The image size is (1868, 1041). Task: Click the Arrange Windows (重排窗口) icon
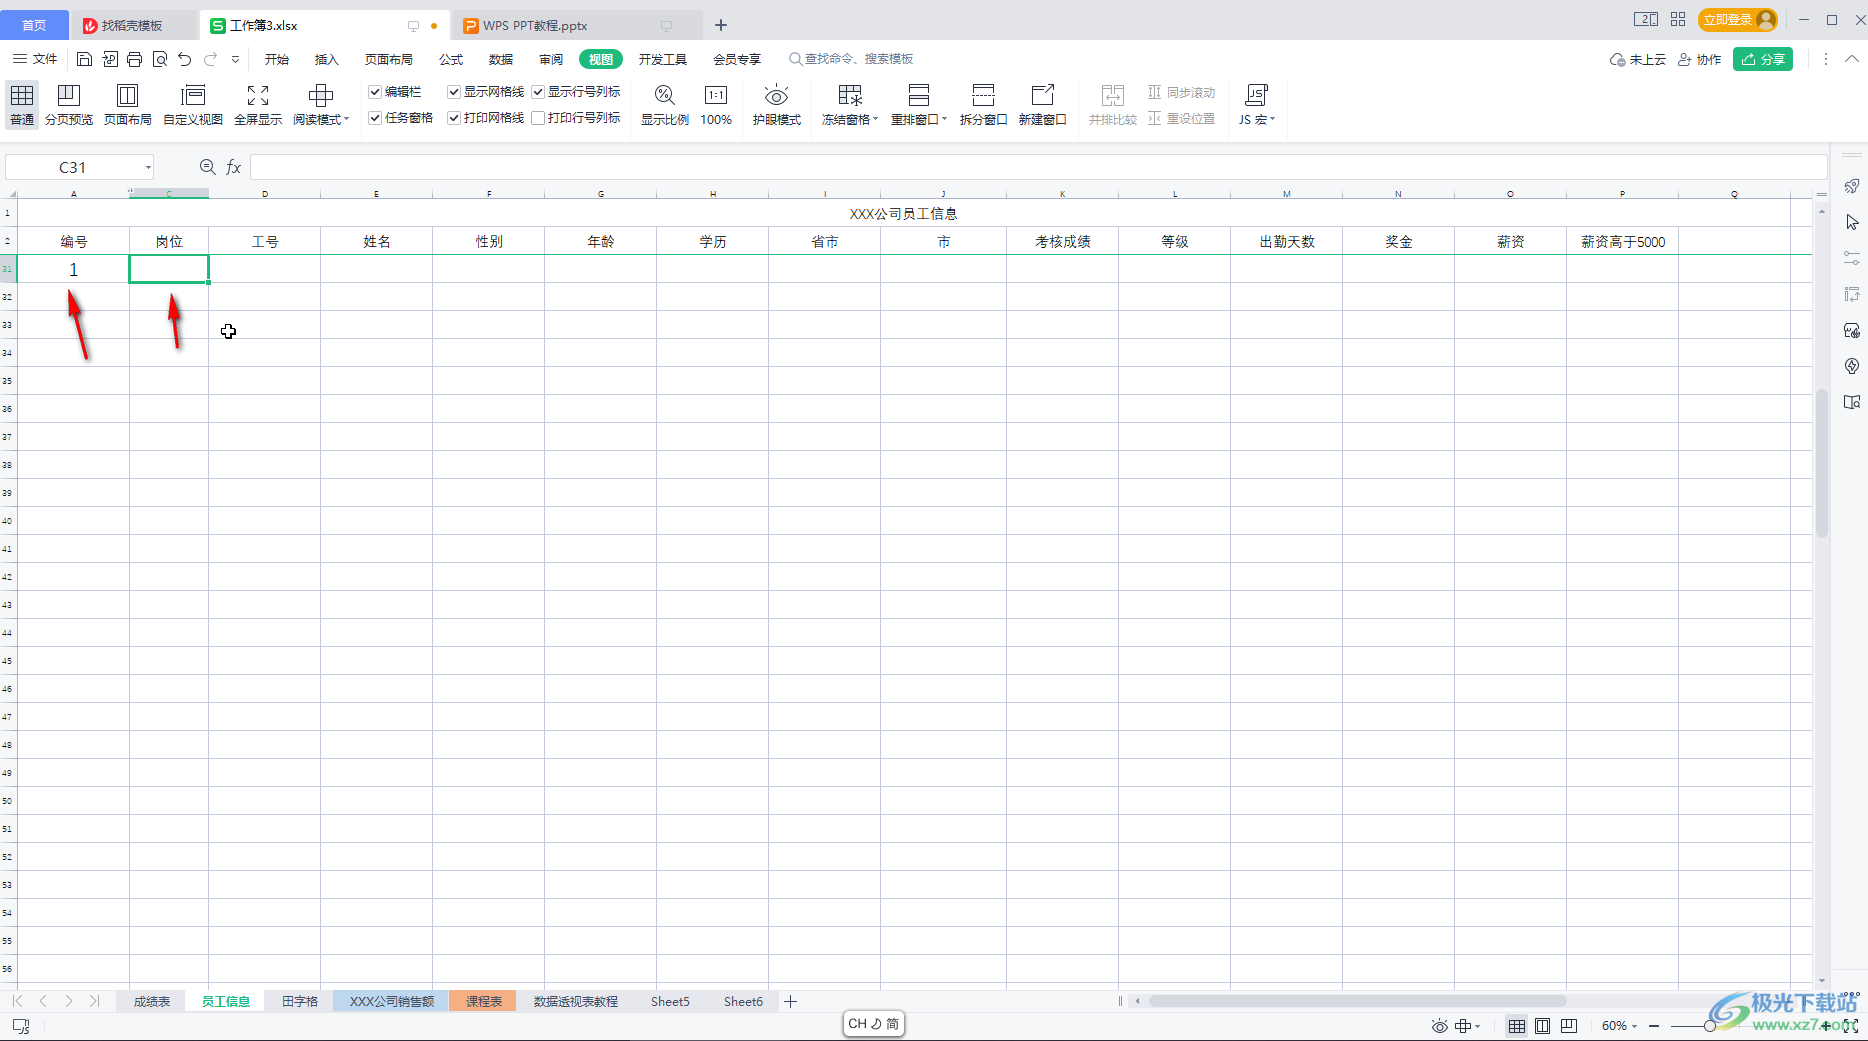point(919,95)
